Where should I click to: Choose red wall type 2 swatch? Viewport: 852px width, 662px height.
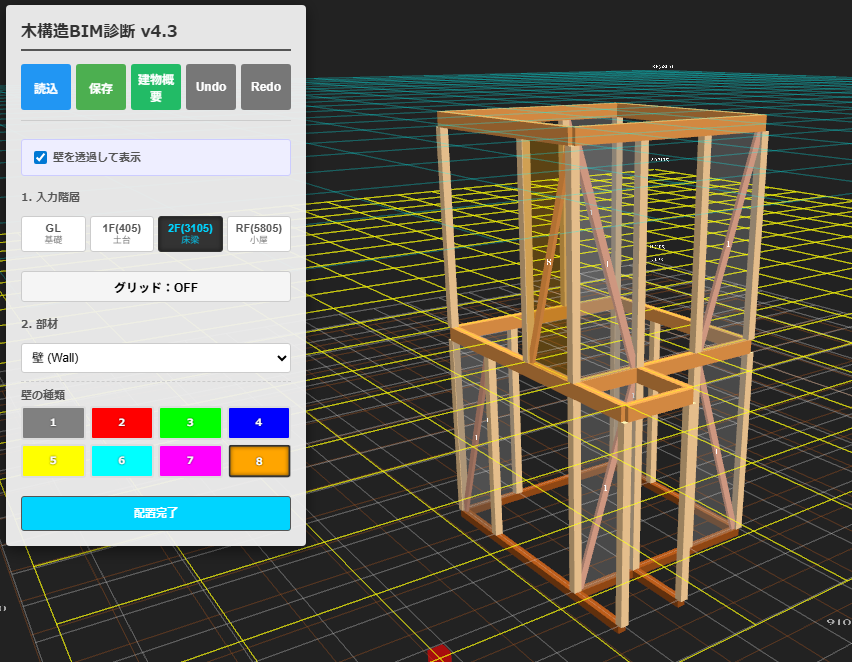122,423
